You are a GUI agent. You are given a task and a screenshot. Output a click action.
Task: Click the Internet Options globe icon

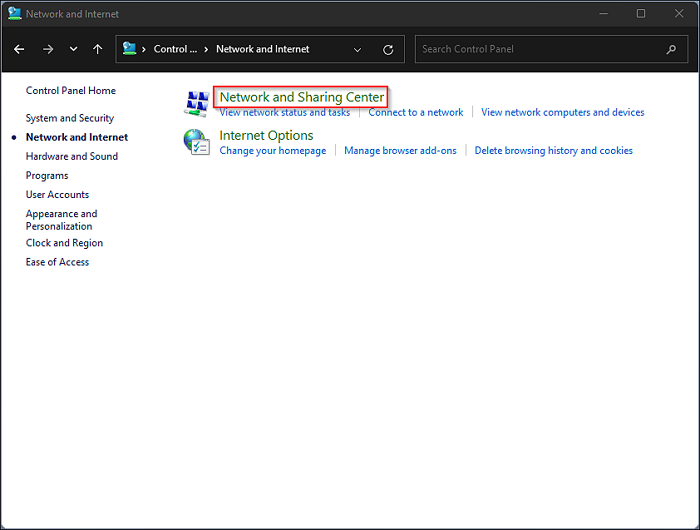point(196,142)
